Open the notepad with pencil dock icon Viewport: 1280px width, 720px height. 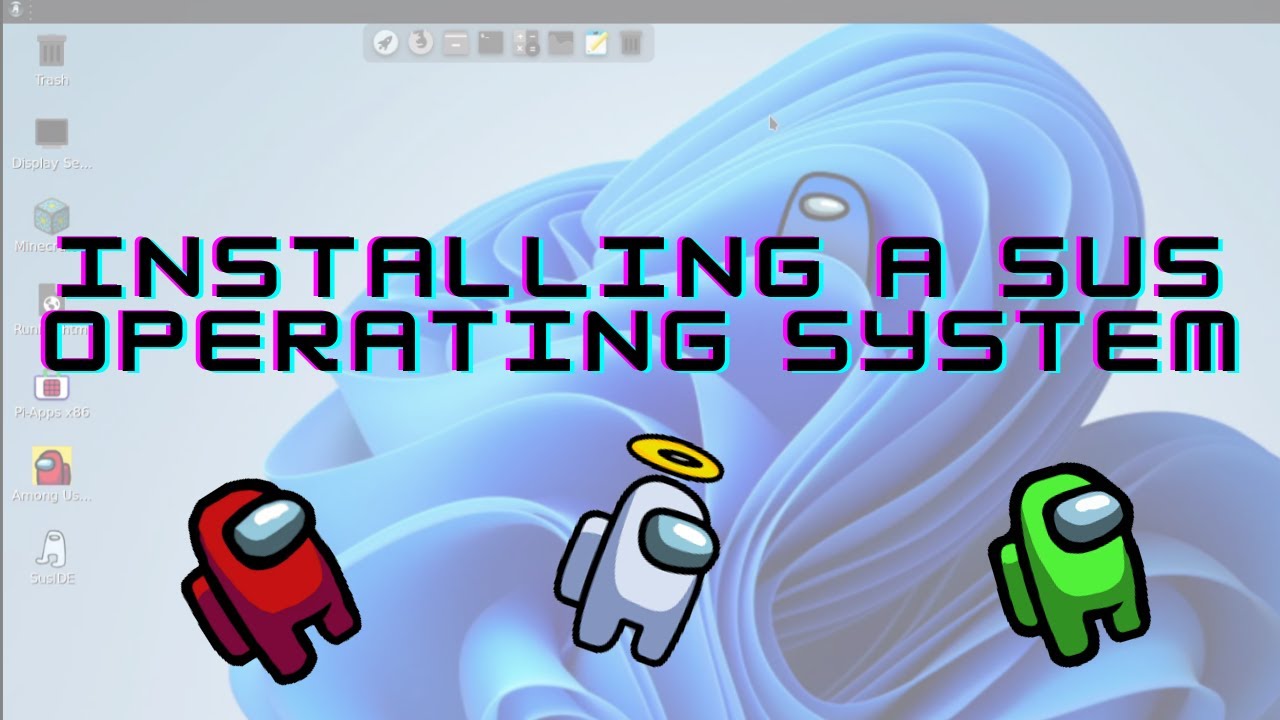[x=596, y=43]
